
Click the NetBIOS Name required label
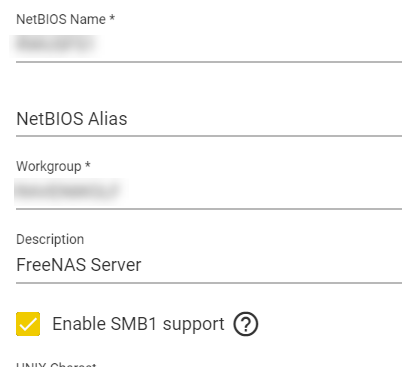pyautogui.click(x=66, y=19)
